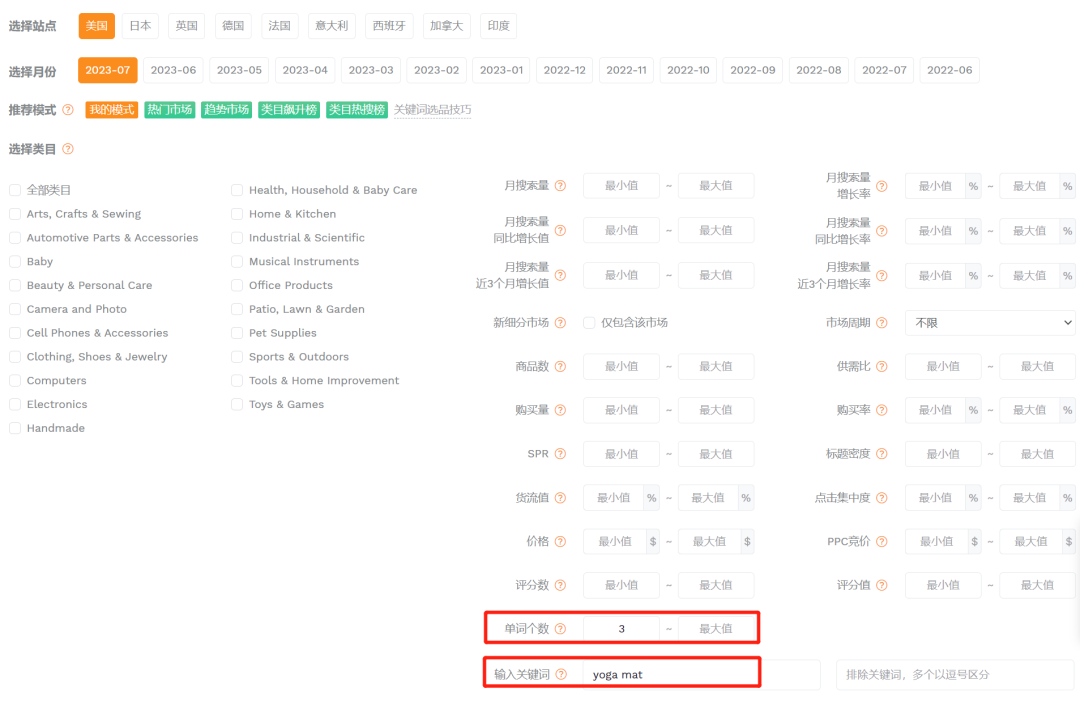
Task: Check the 全部类目 checkbox
Action: [15, 190]
